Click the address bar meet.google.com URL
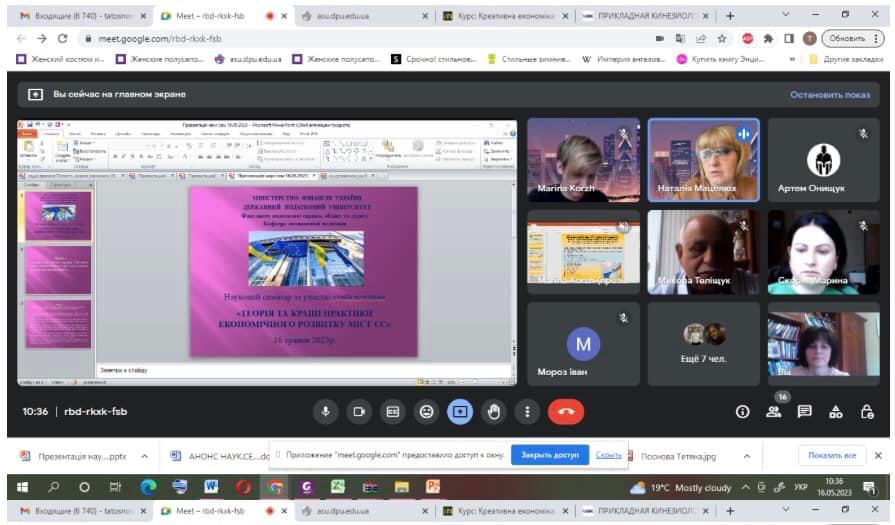Image resolution: width=895 pixels, height=525 pixels. [x=160, y=39]
